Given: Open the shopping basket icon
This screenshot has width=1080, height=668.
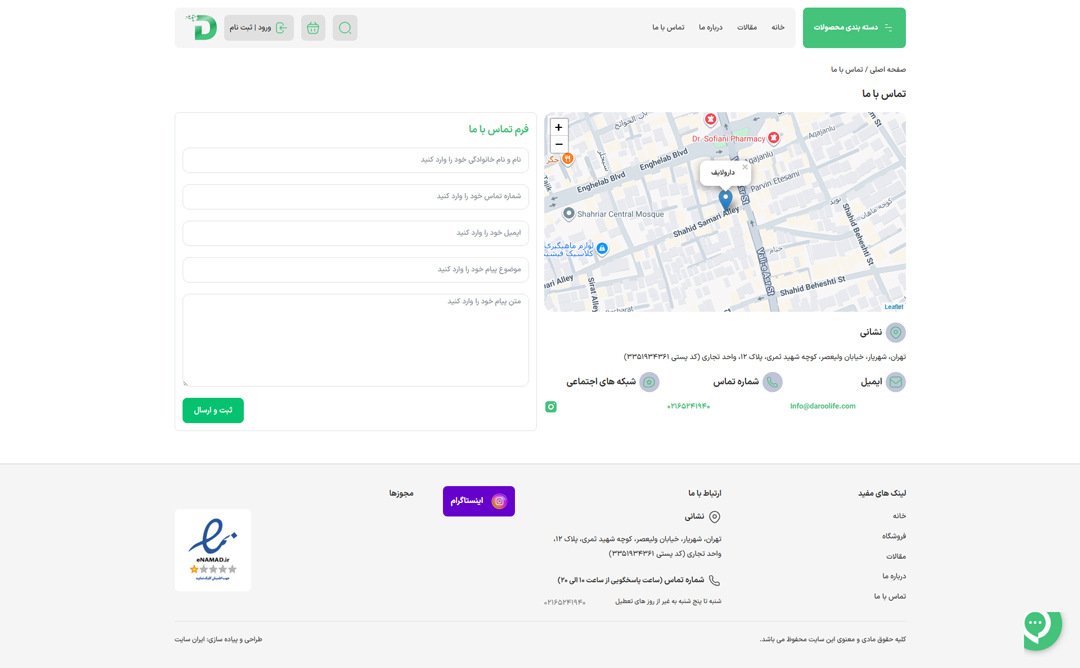Looking at the screenshot, I should [x=313, y=28].
